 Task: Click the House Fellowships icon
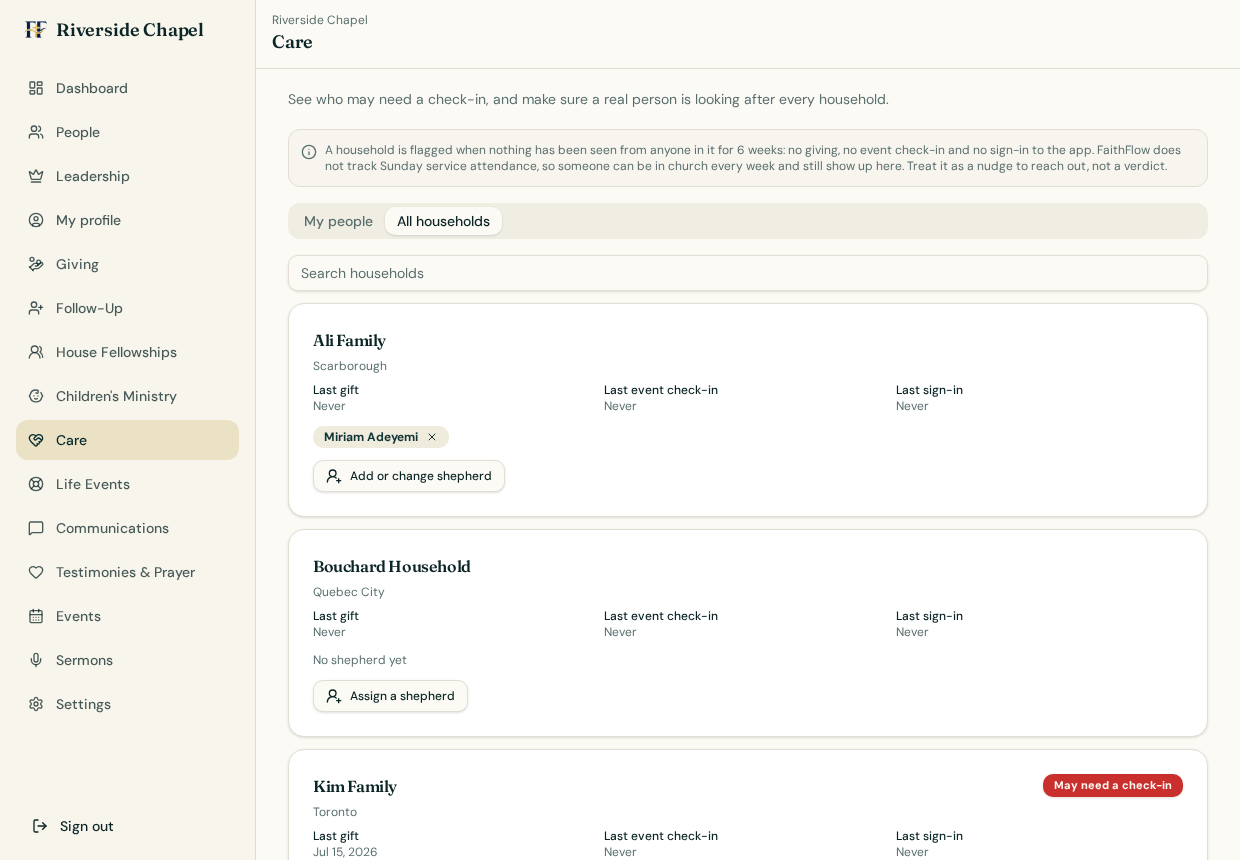coord(36,352)
